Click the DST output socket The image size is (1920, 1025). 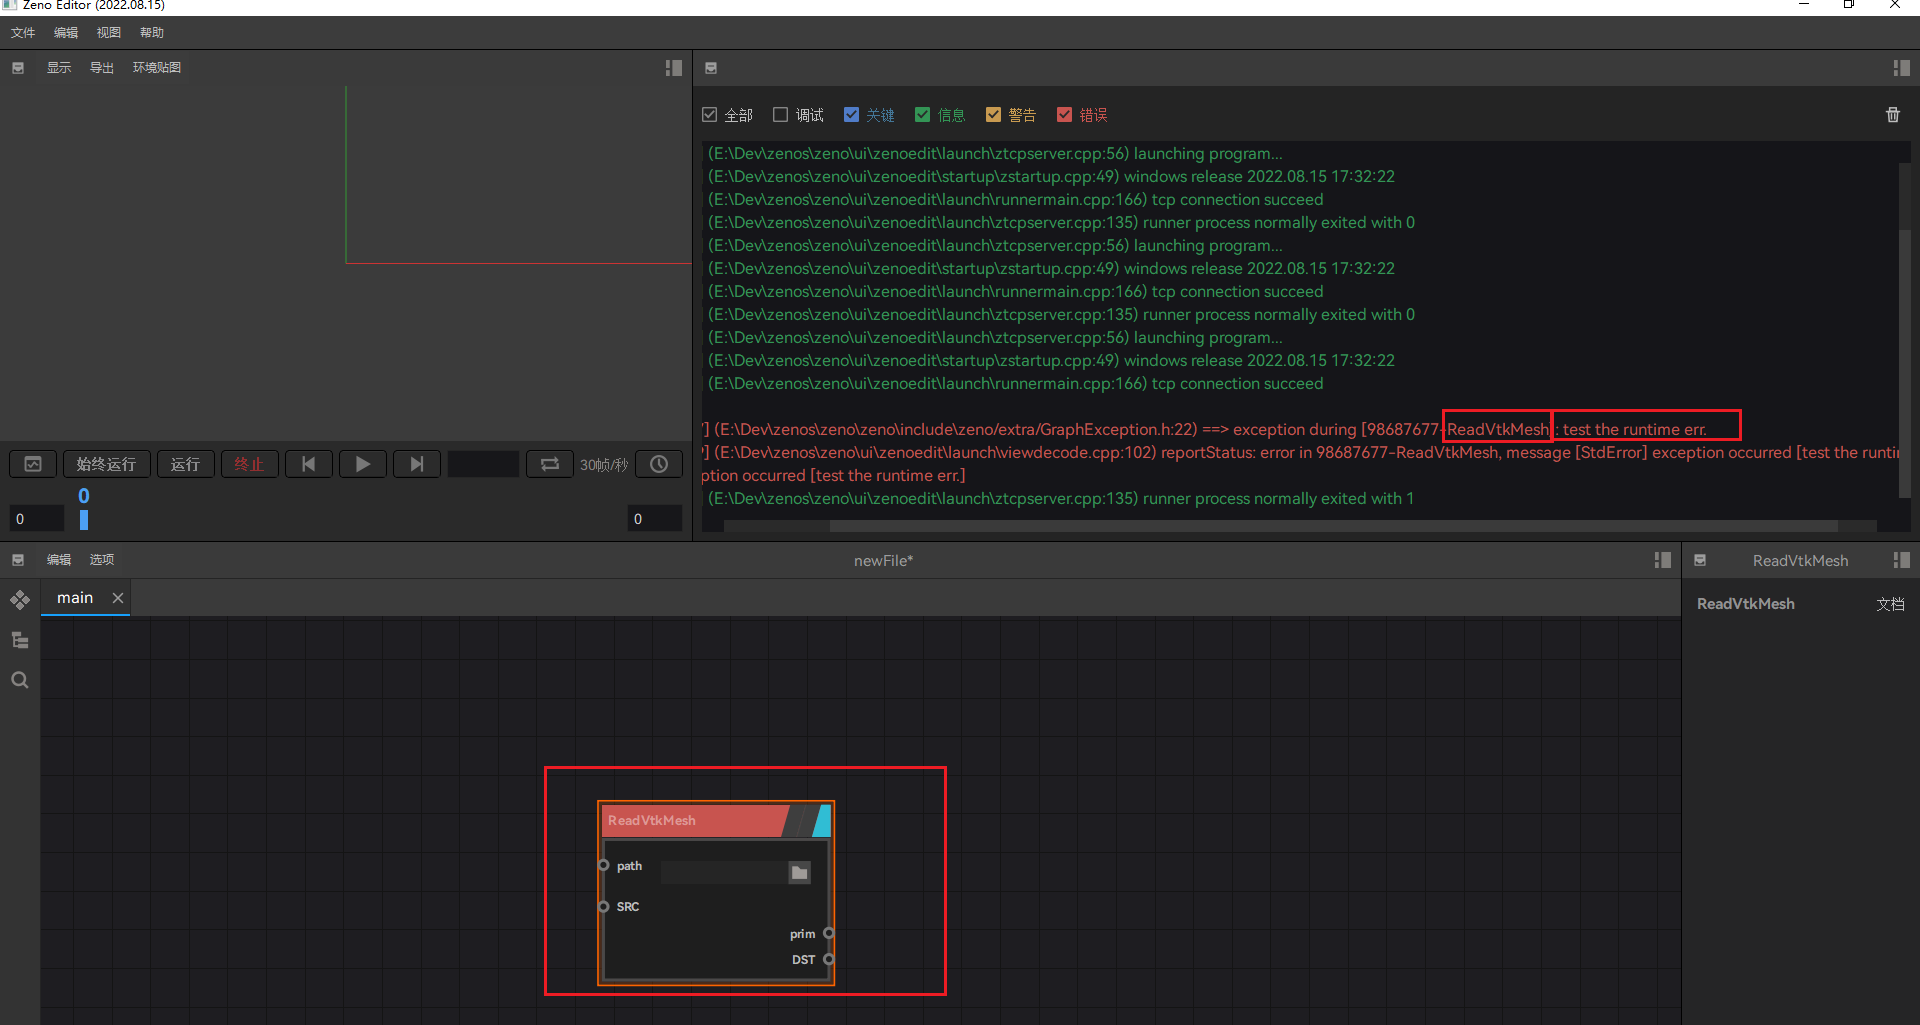coord(829,959)
